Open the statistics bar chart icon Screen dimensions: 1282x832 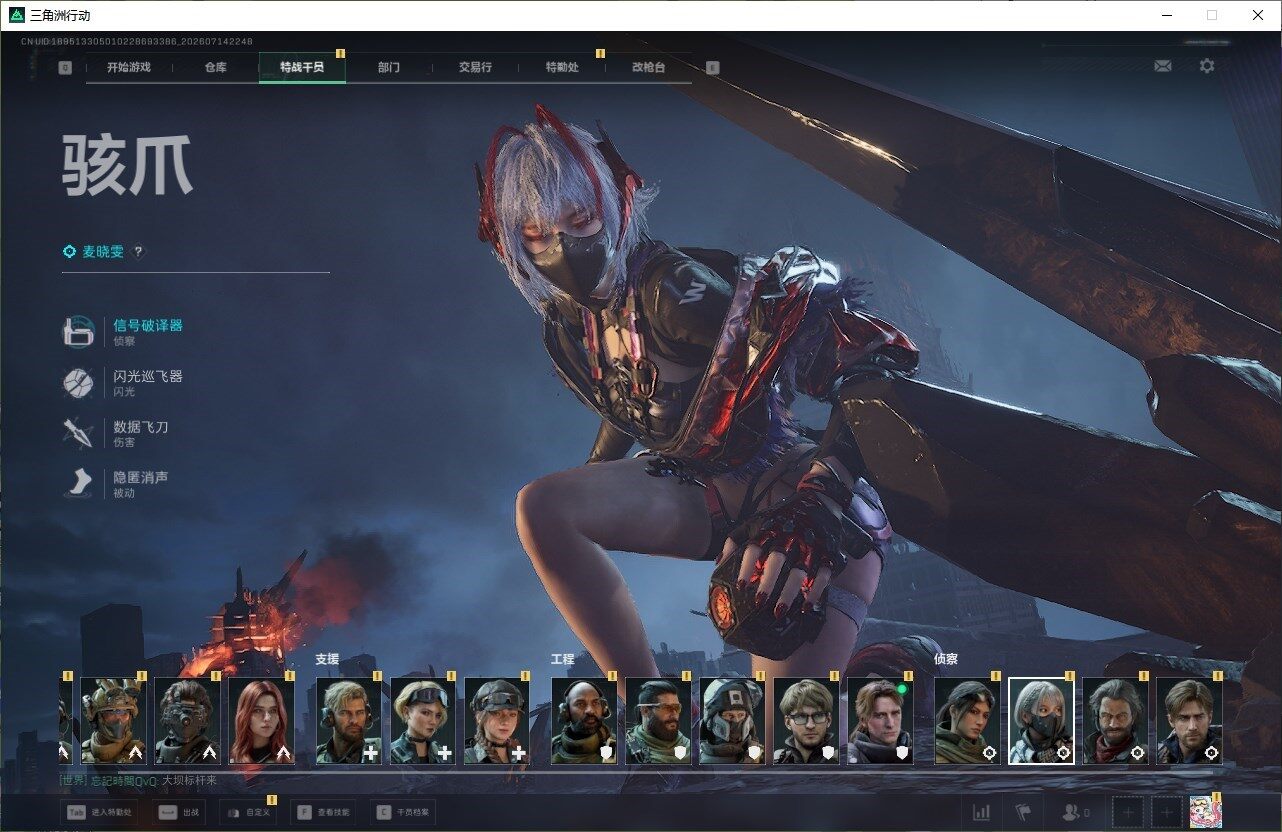tap(982, 813)
